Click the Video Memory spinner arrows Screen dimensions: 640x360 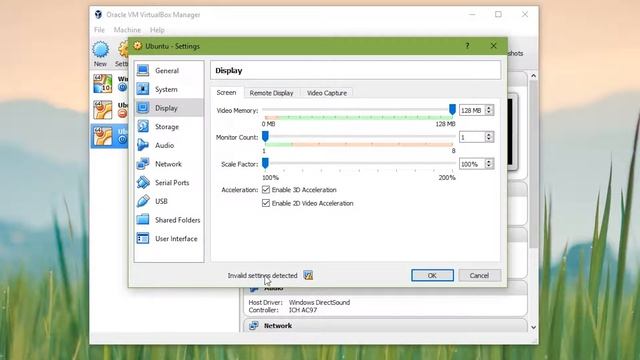(x=489, y=110)
